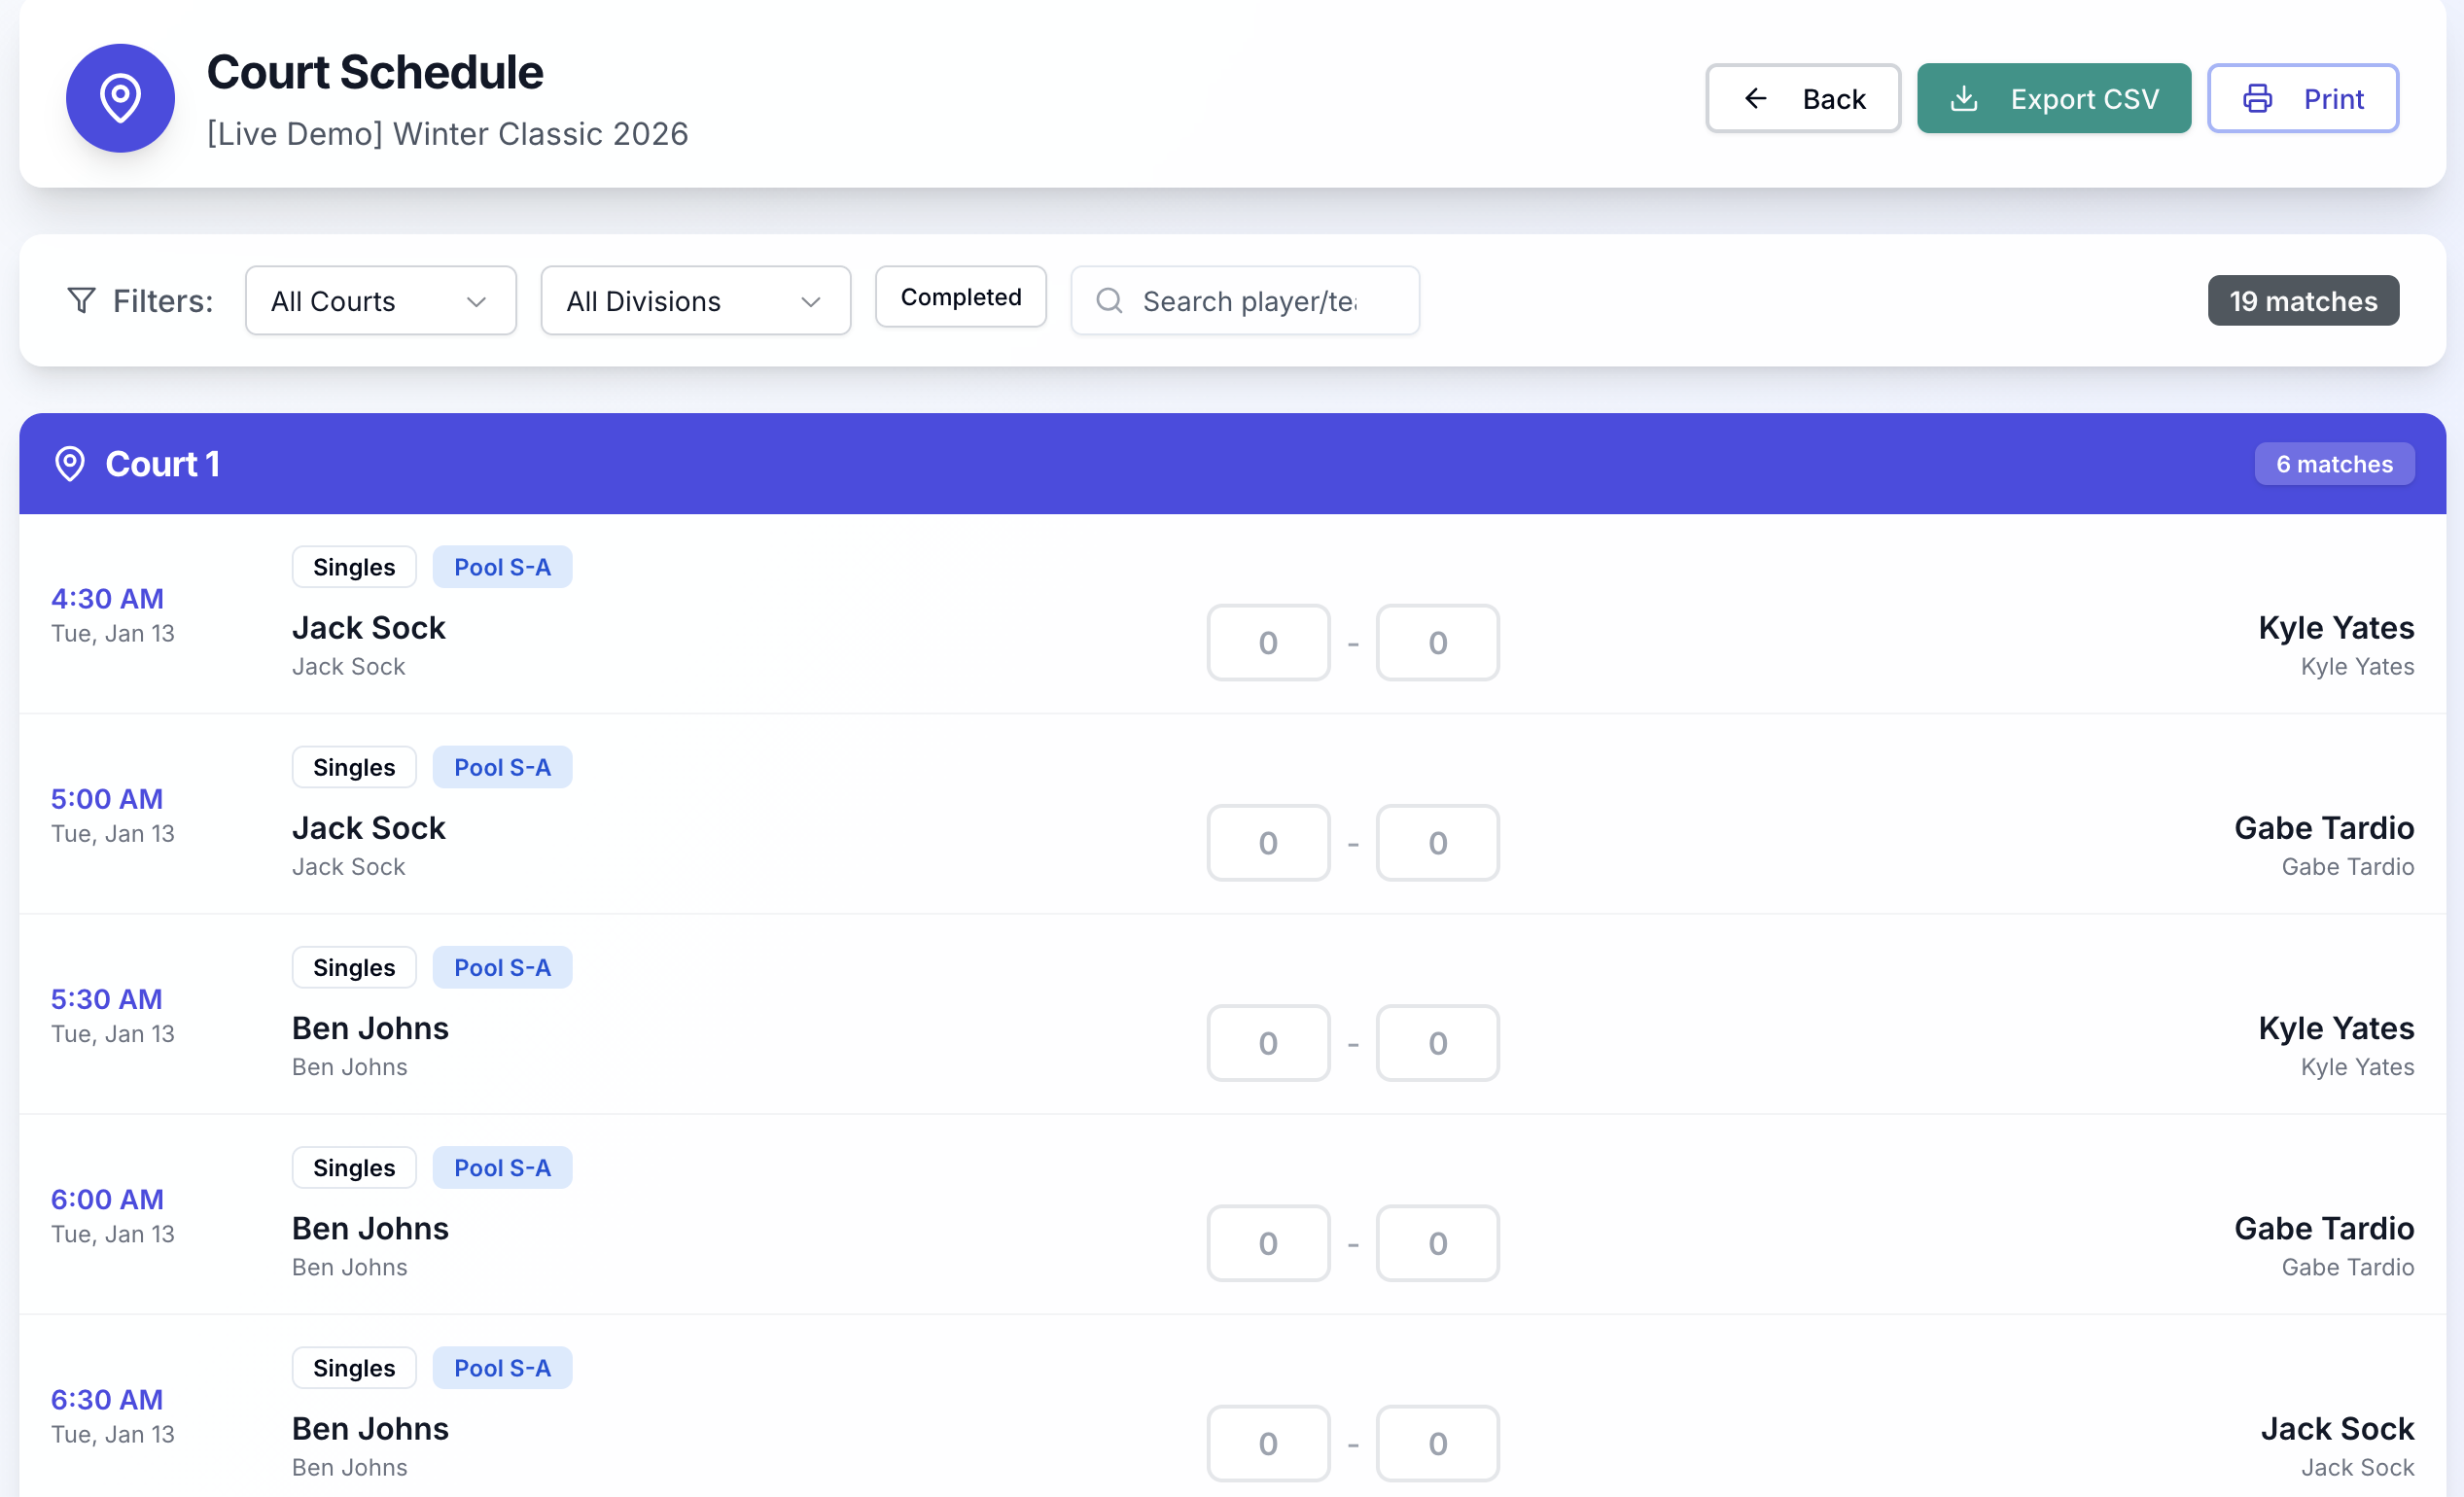Screen dimensions: 2464x1497
Task: Open the All Courts dropdown
Action: pyautogui.click(x=380, y=301)
